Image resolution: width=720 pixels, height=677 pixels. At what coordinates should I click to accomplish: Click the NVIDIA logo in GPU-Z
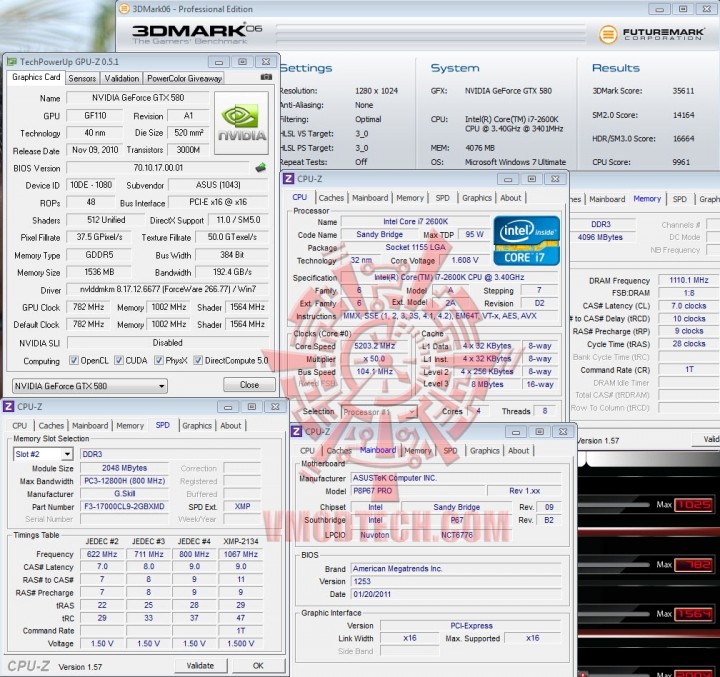pyautogui.click(x=242, y=123)
